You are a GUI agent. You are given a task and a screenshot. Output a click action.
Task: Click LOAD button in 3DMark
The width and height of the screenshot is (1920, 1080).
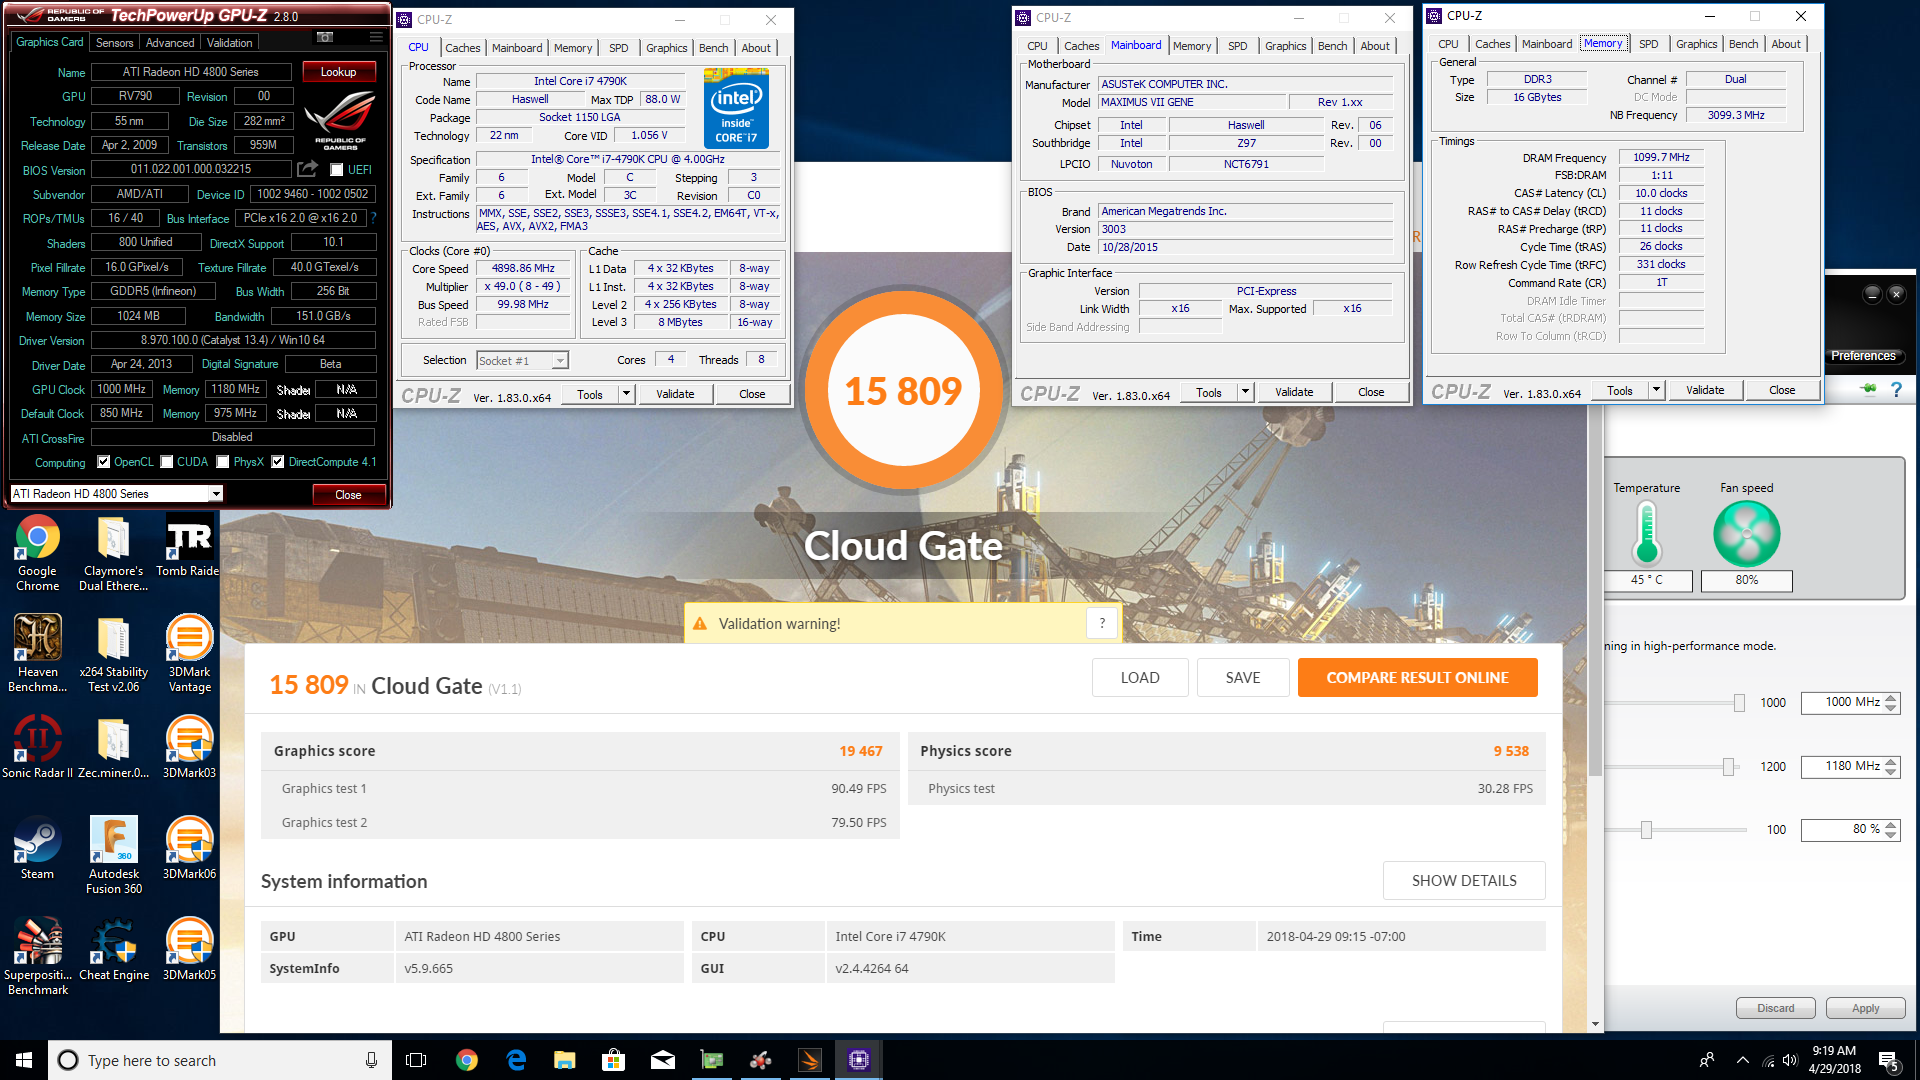click(1140, 677)
